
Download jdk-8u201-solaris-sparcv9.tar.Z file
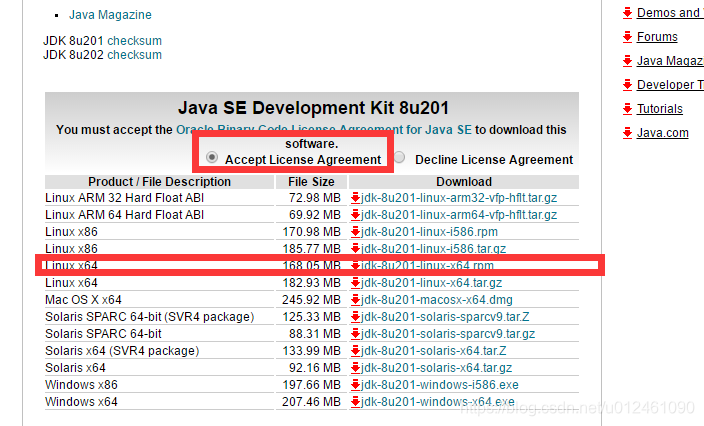(x=444, y=317)
